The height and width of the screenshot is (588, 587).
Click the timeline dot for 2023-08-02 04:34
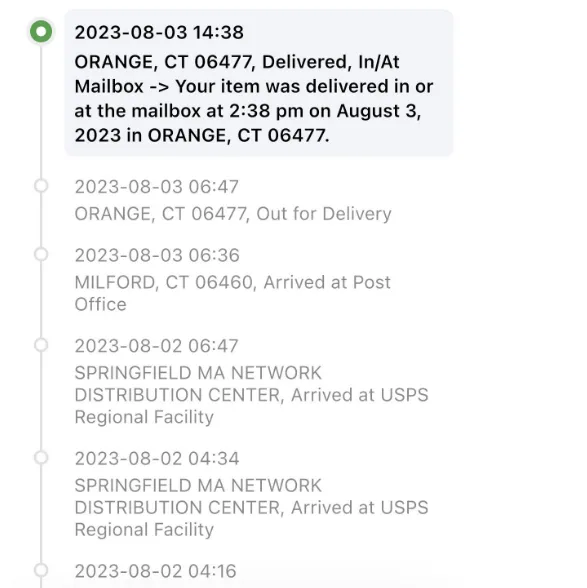pyautogui.click(x=41, y=458)
